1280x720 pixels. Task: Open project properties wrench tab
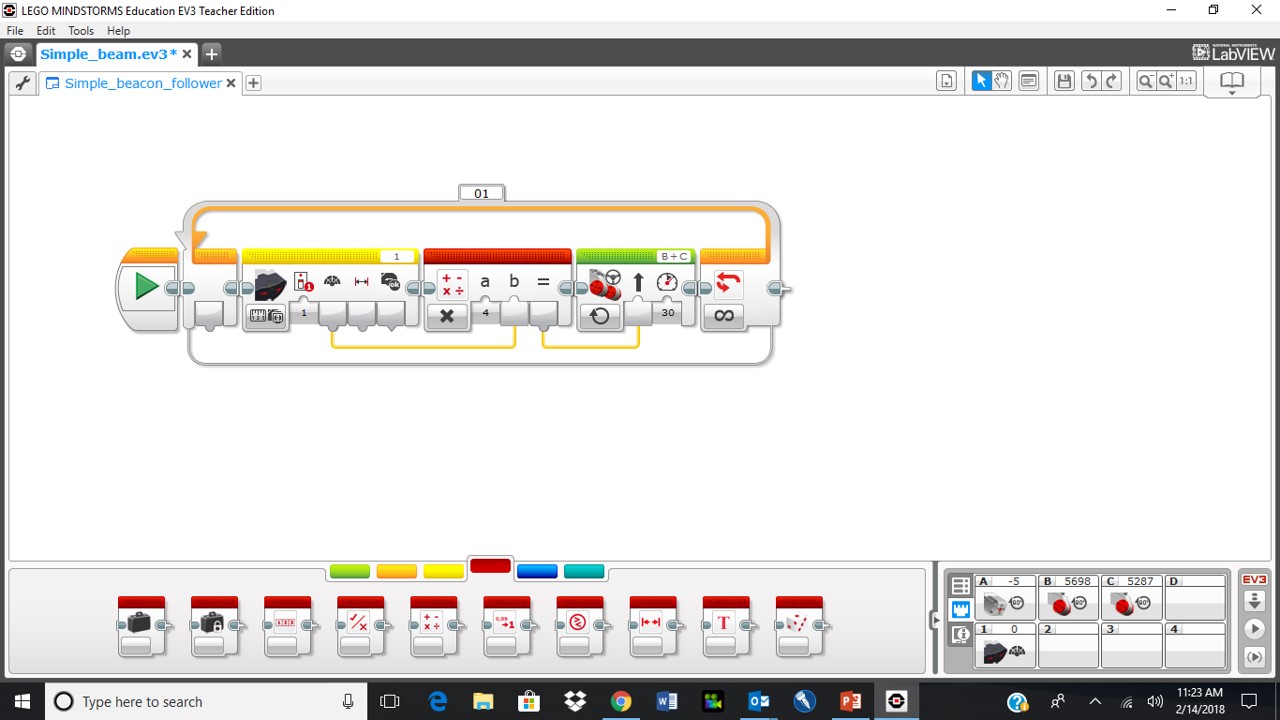click(21, 83)
